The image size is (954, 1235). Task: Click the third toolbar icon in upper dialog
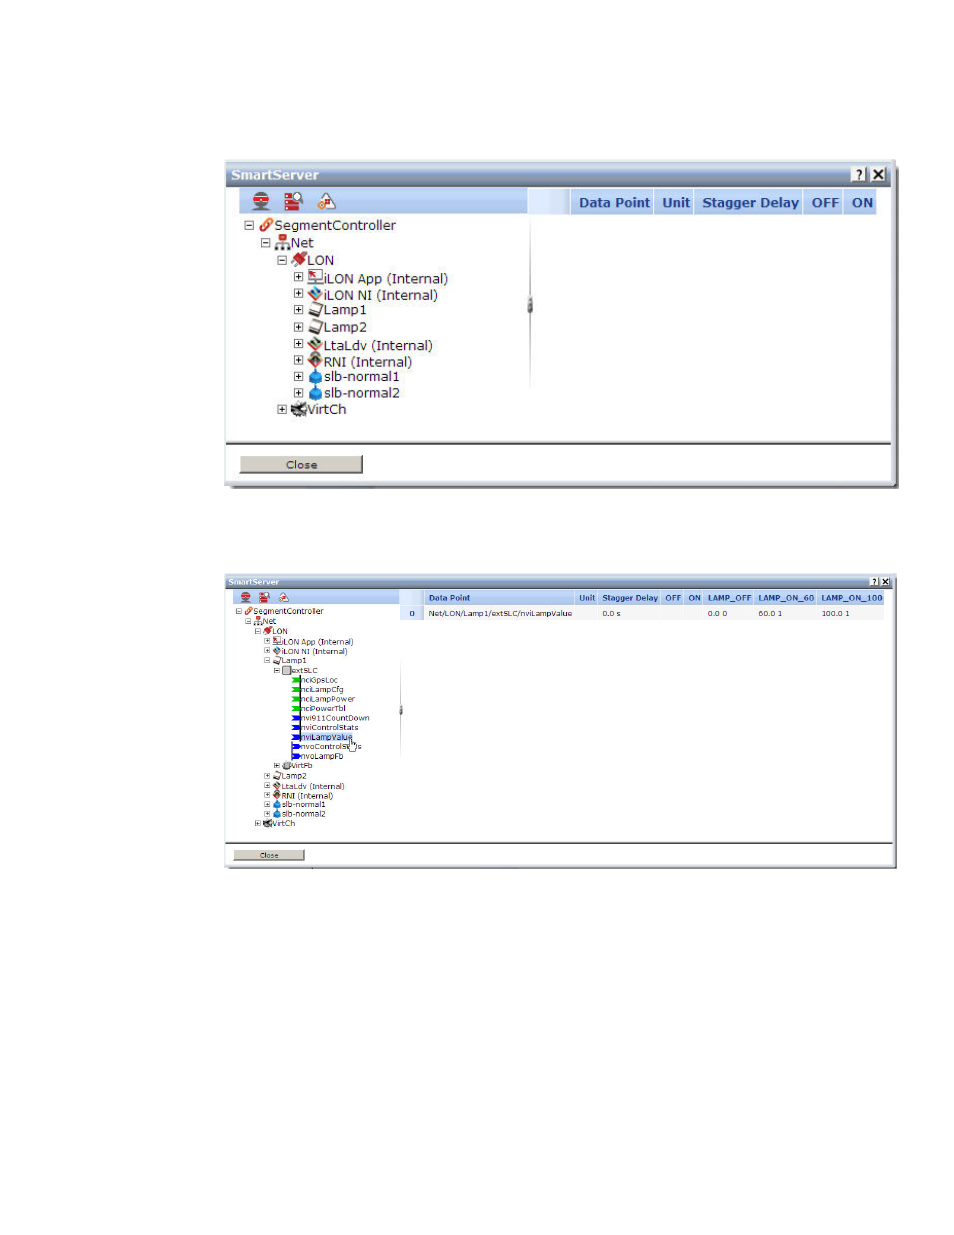(x=326, y=201)
